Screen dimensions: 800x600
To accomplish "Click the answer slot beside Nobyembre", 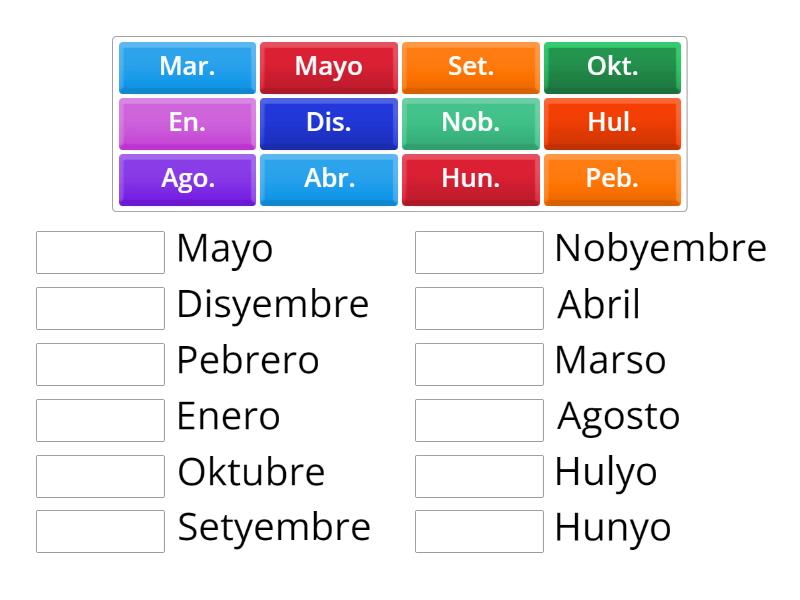I will click(479, 252).
